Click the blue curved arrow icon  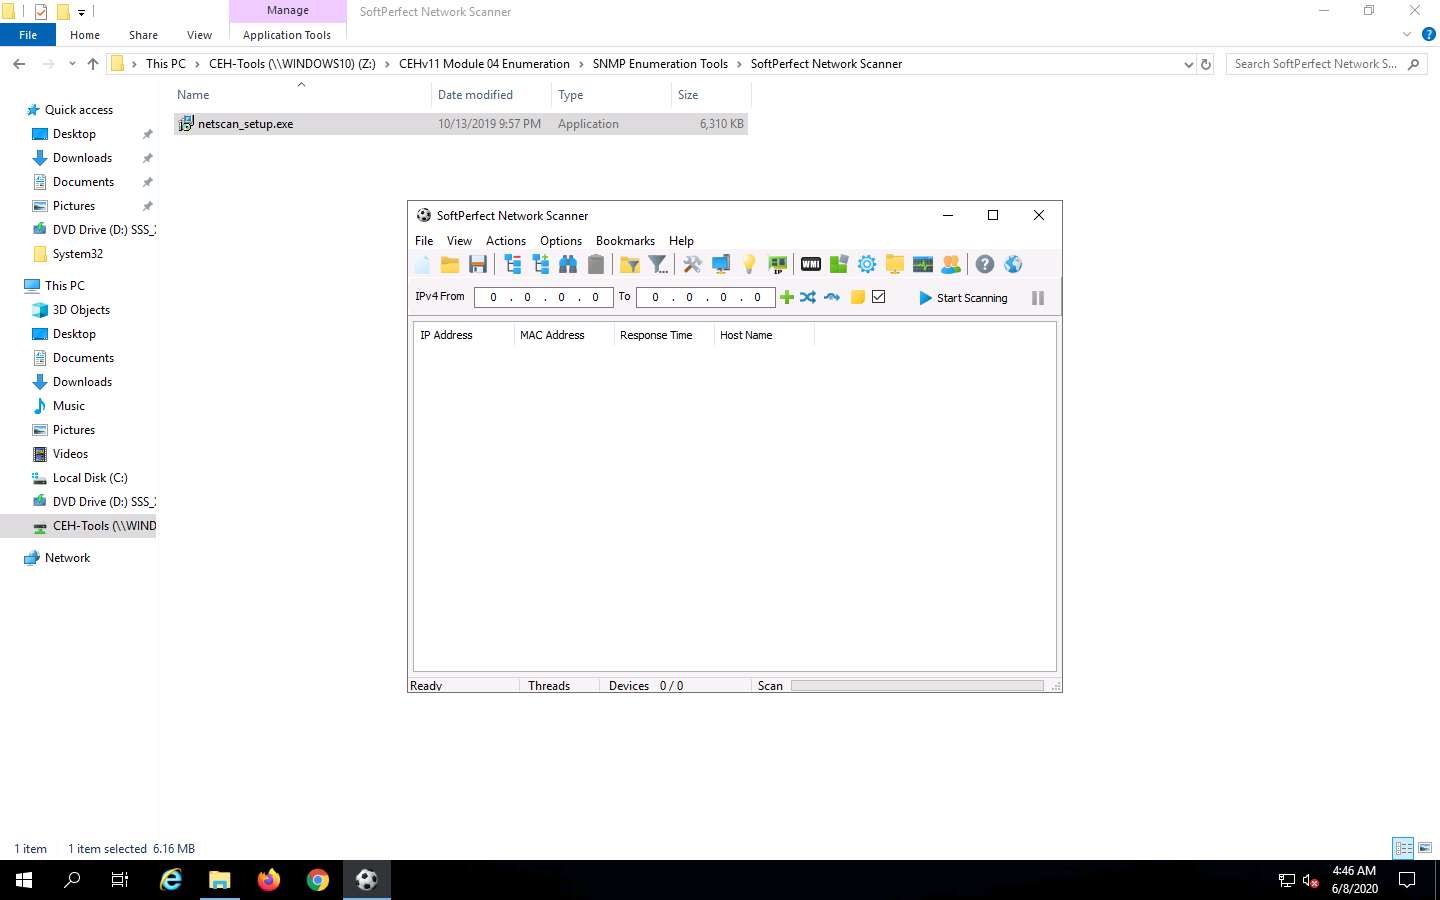click(x=832, y=297)
